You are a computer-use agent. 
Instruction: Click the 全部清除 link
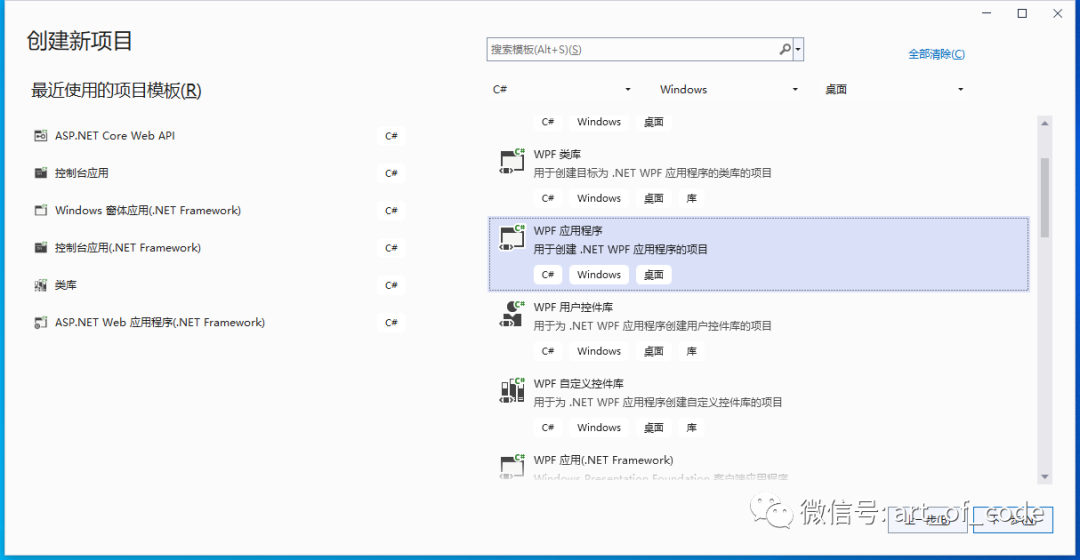click(x=936, y=54)
